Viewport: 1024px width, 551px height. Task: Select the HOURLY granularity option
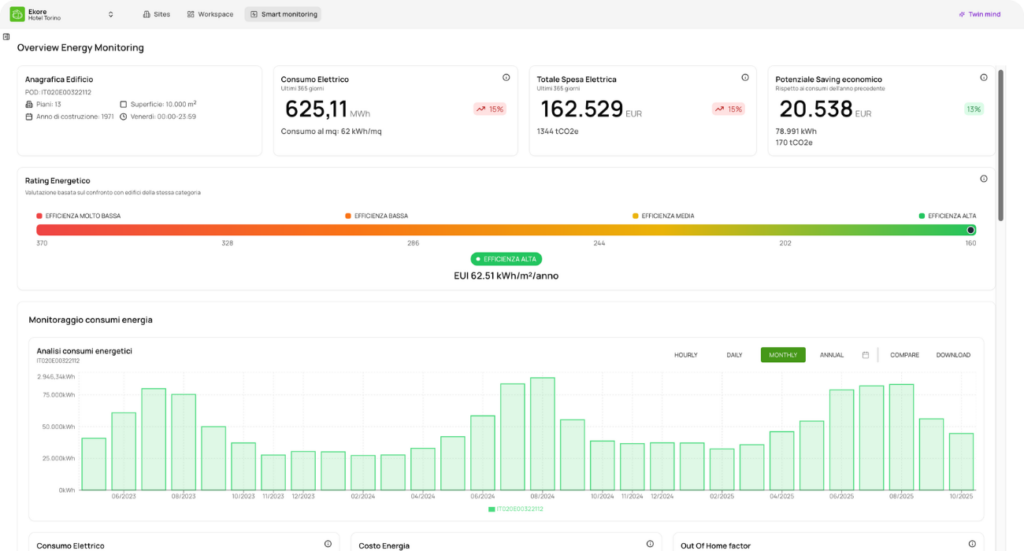(686, 355)
